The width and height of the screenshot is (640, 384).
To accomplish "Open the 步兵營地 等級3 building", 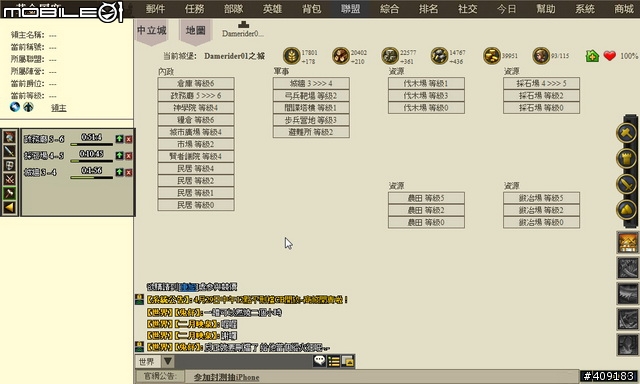I will pos(311,120).
